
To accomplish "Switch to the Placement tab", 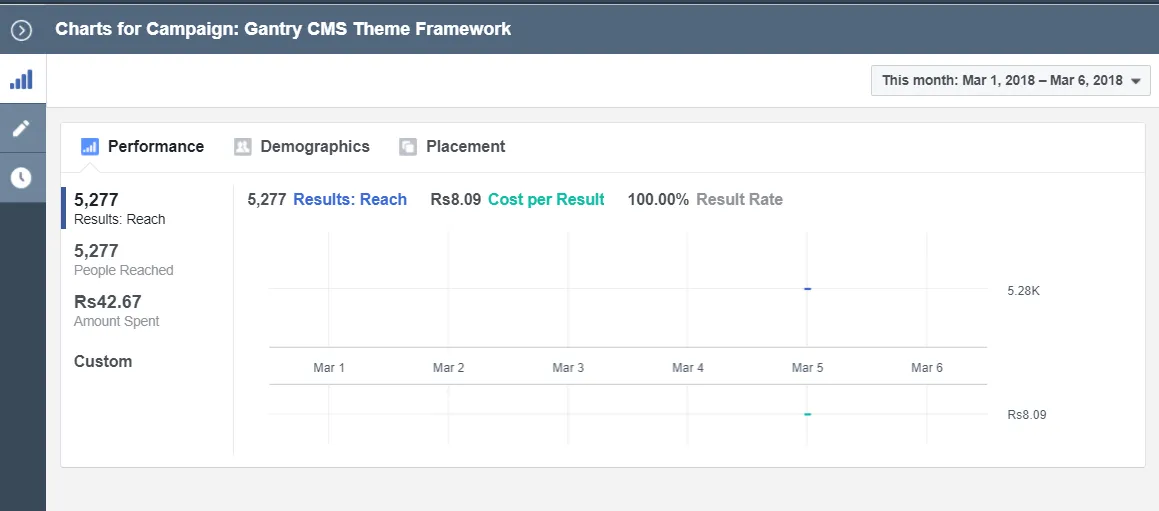I will 452,146.
